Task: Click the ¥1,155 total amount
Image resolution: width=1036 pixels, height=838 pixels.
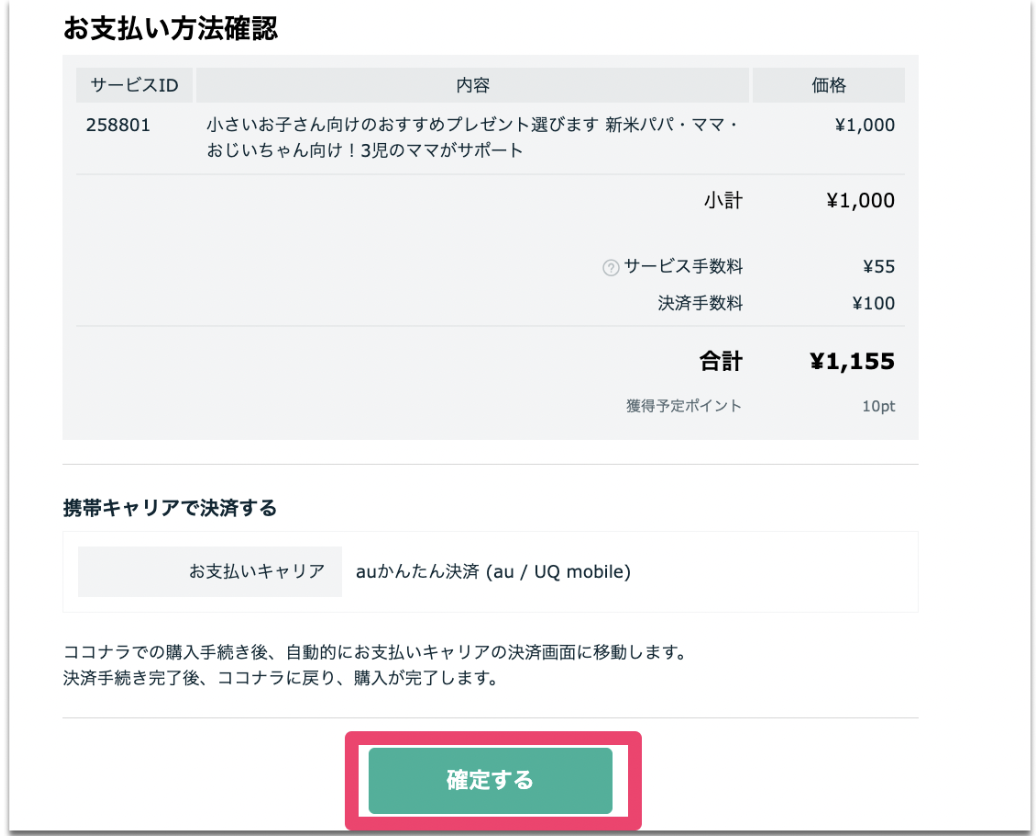Action: 852,362
